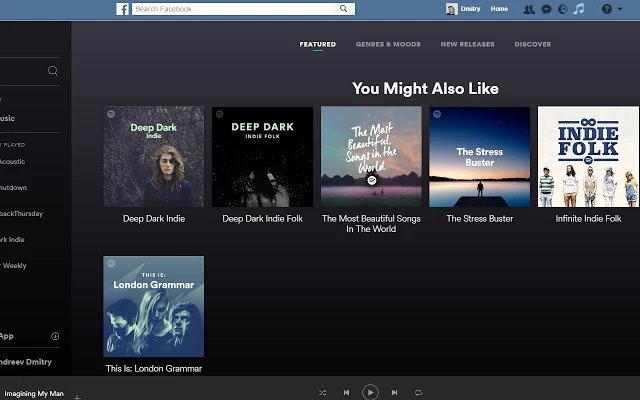The height and width of the screenshot is (400, 640).
Task: Toggle shuffle playback
Action: pos(322,393)
